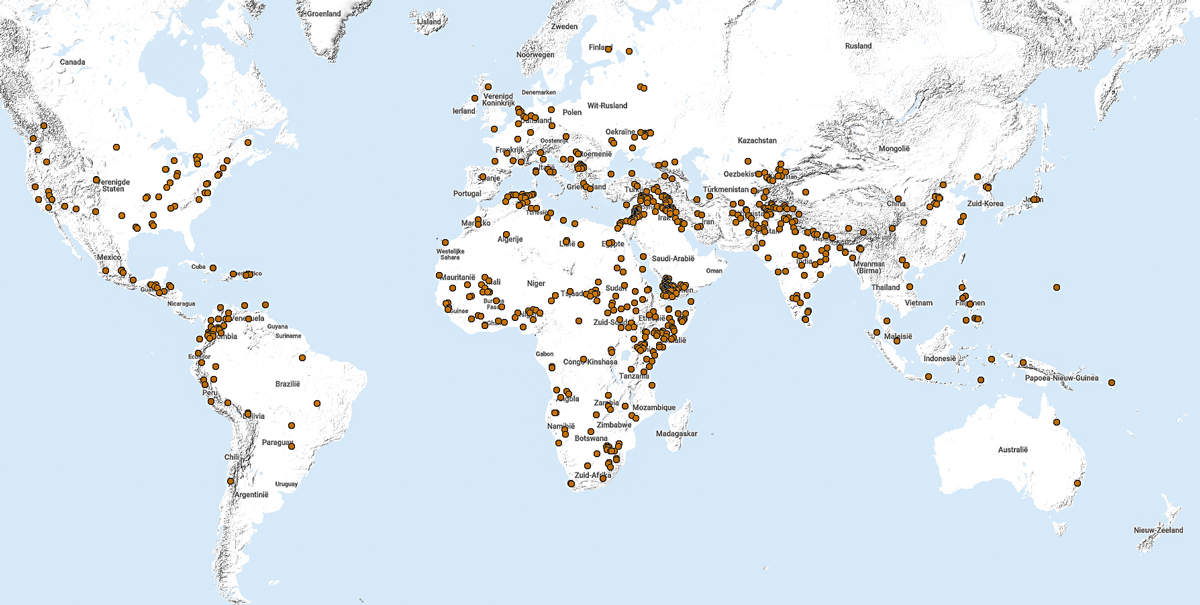Select the Rusland label

tap(858, 46)
